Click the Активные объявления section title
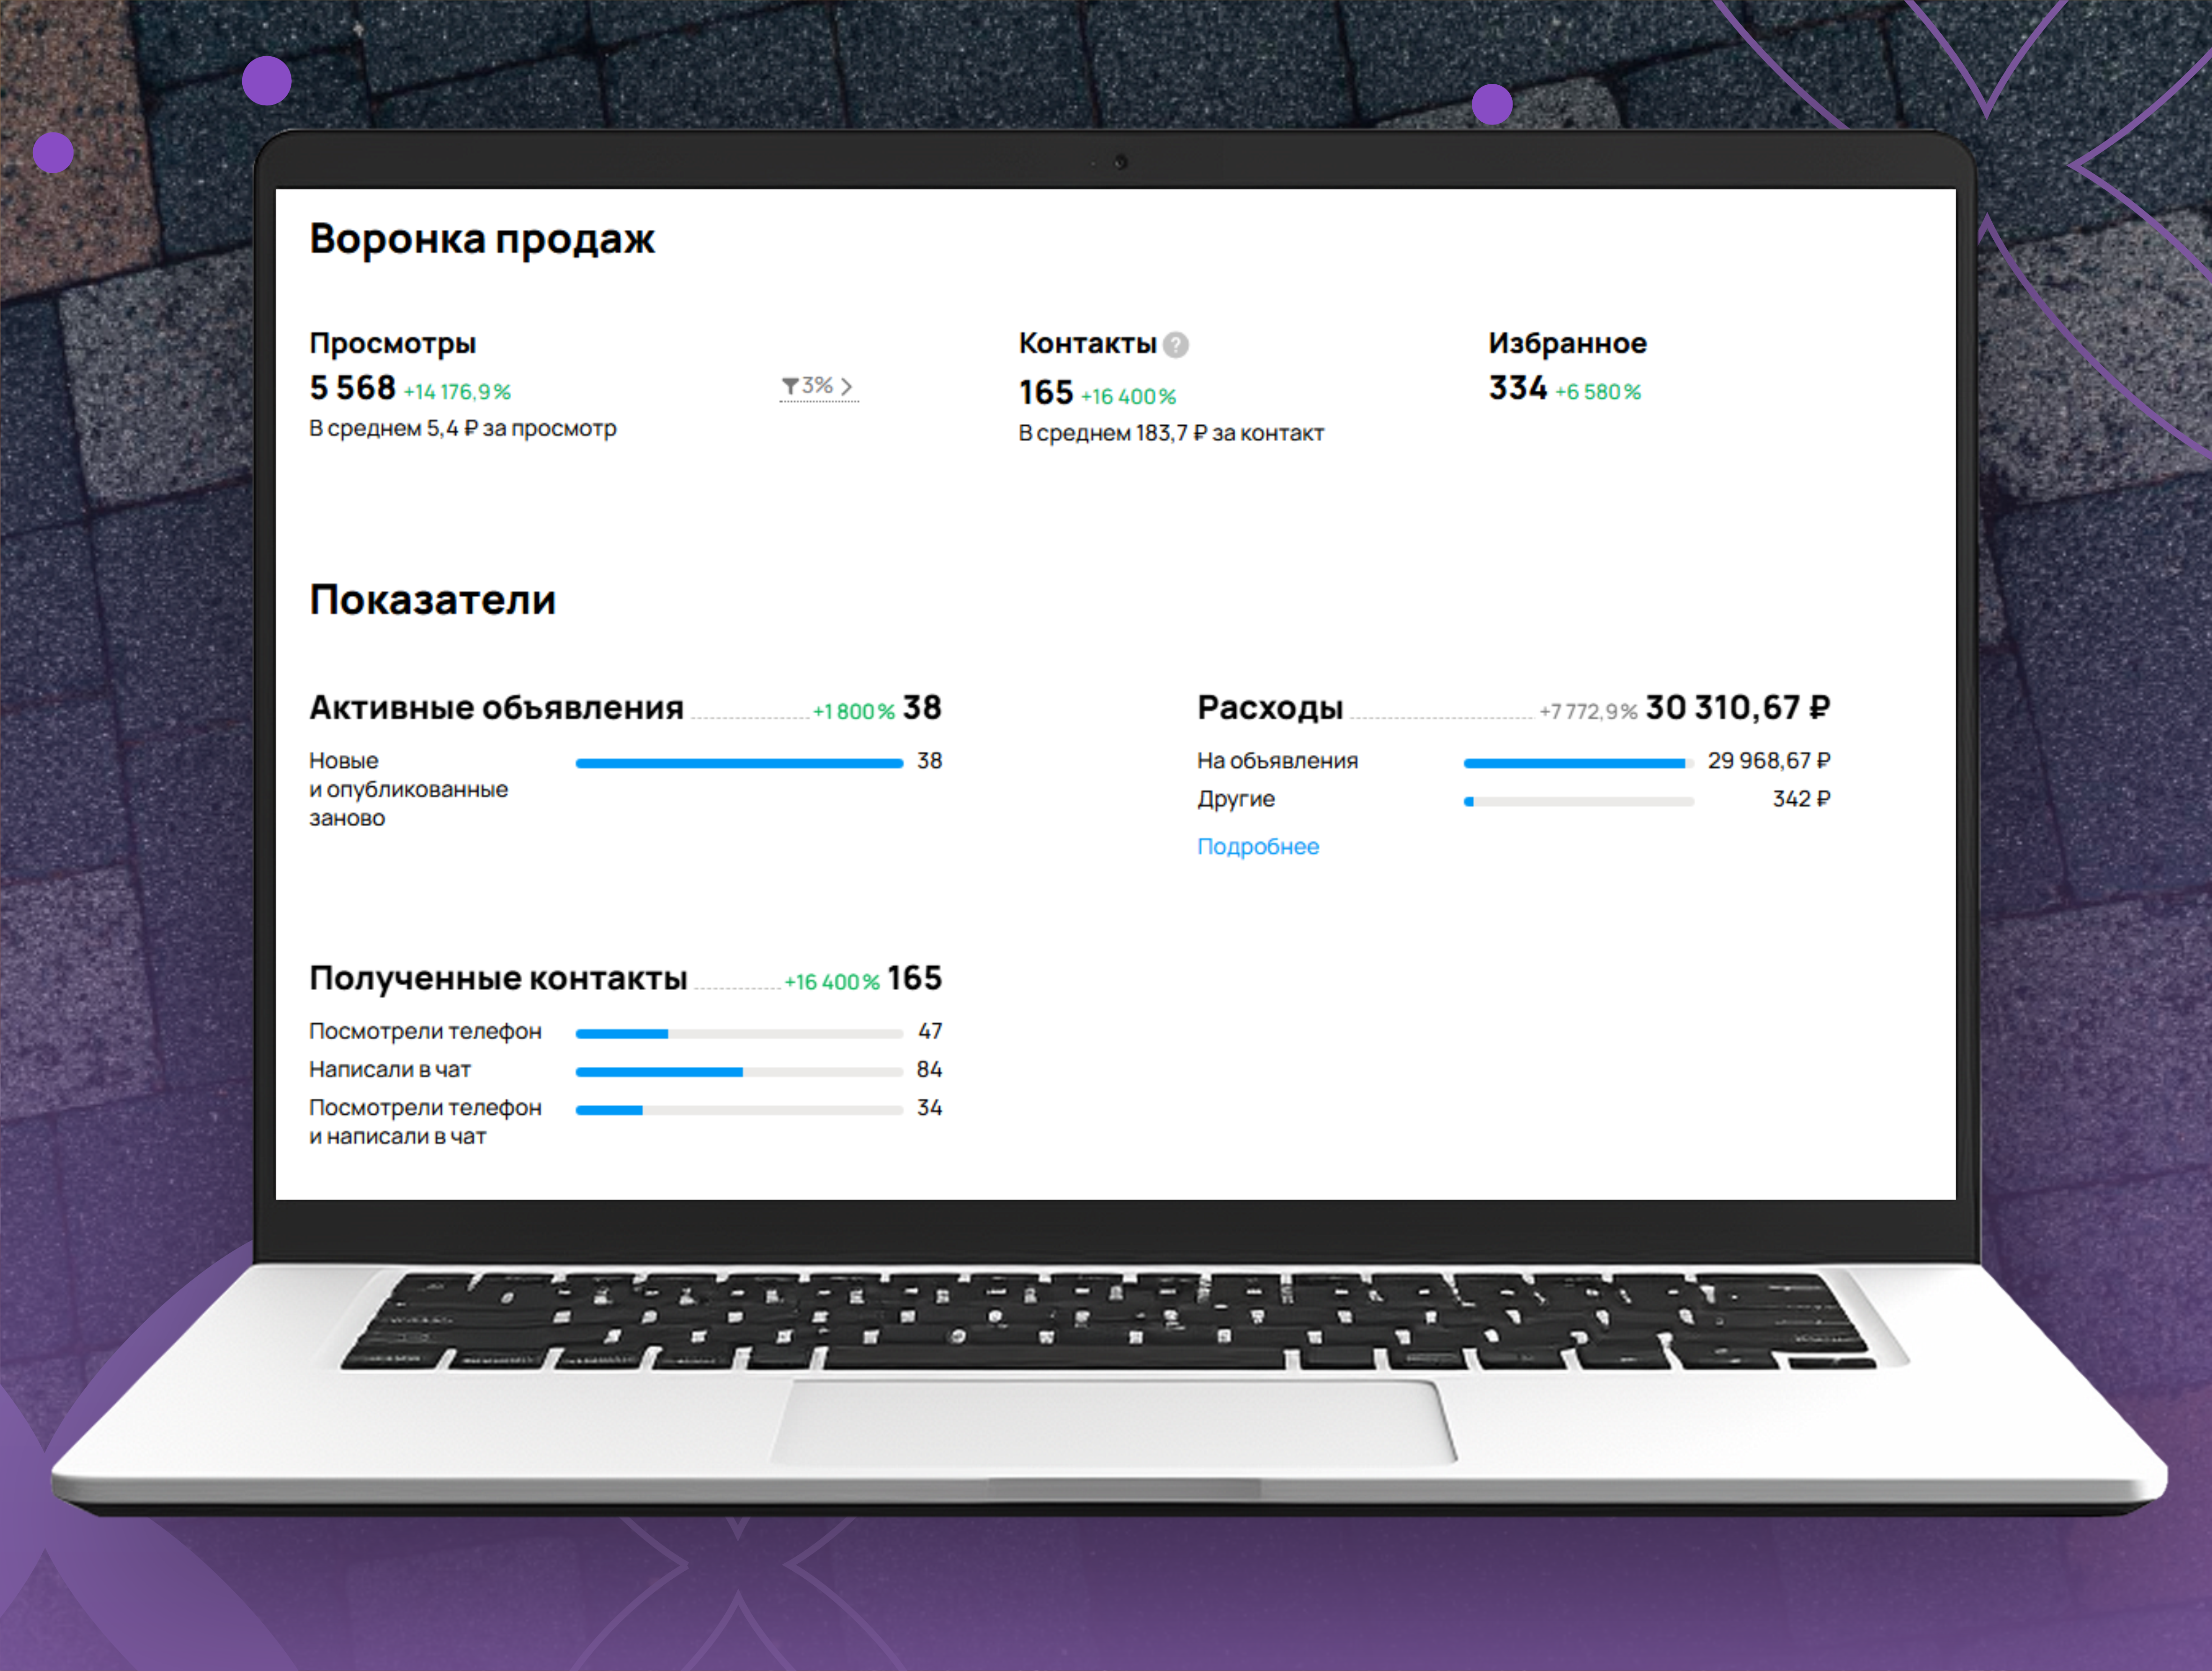 tap(496, 708)
